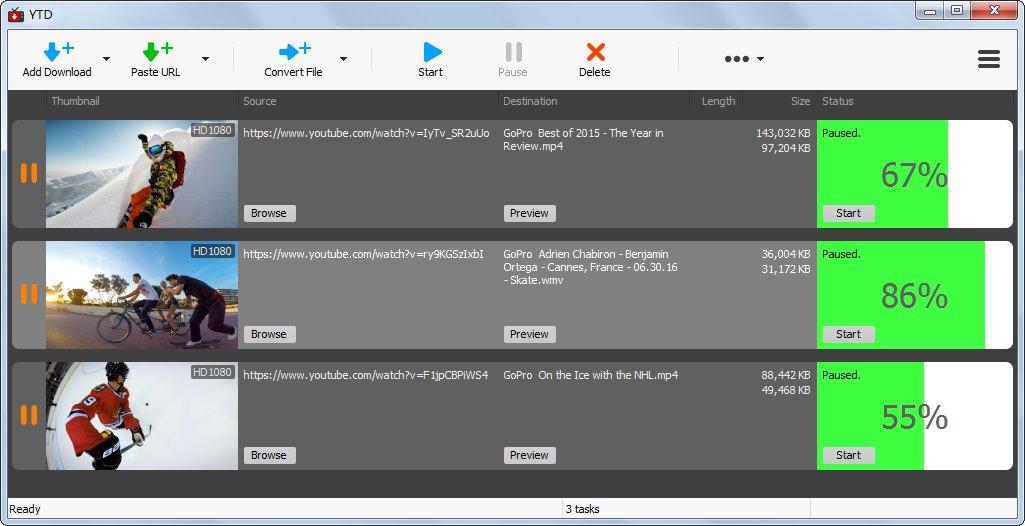Click the Paused. label of the 55% row
Viewport: 1025px width, 526px height.
[x=841, y=375]
